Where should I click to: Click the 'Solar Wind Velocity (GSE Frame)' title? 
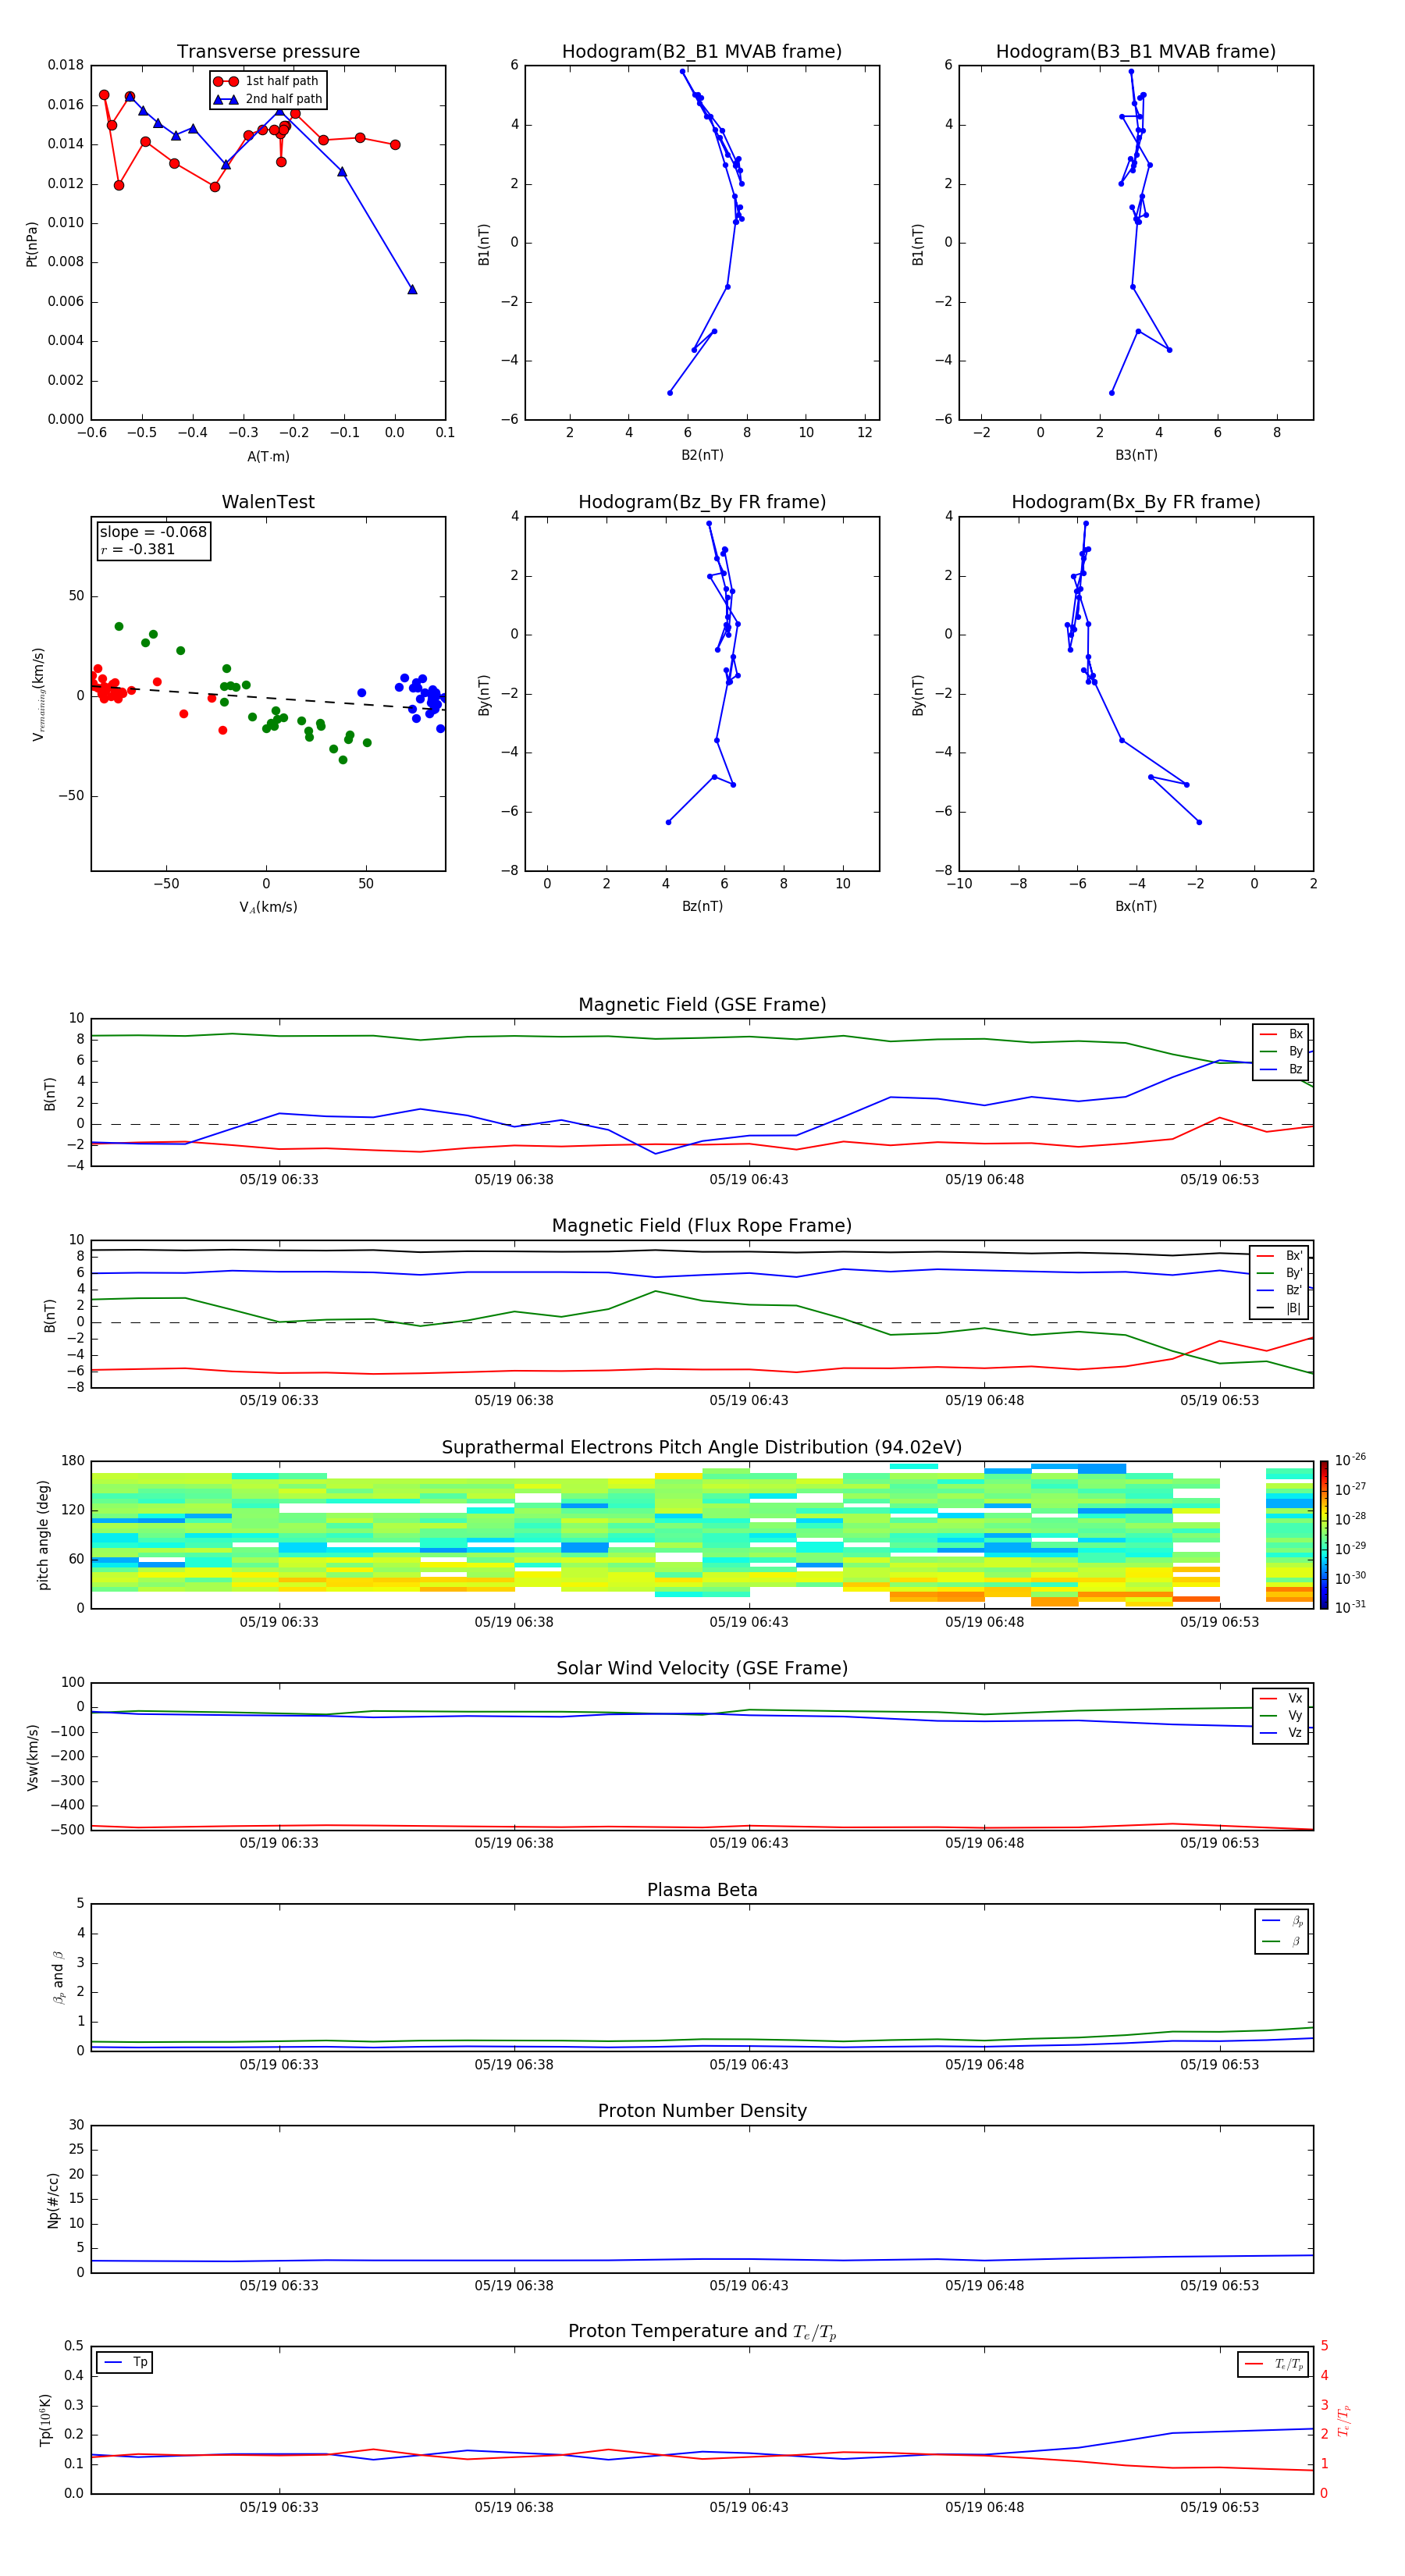click(x=702, y=1668)
